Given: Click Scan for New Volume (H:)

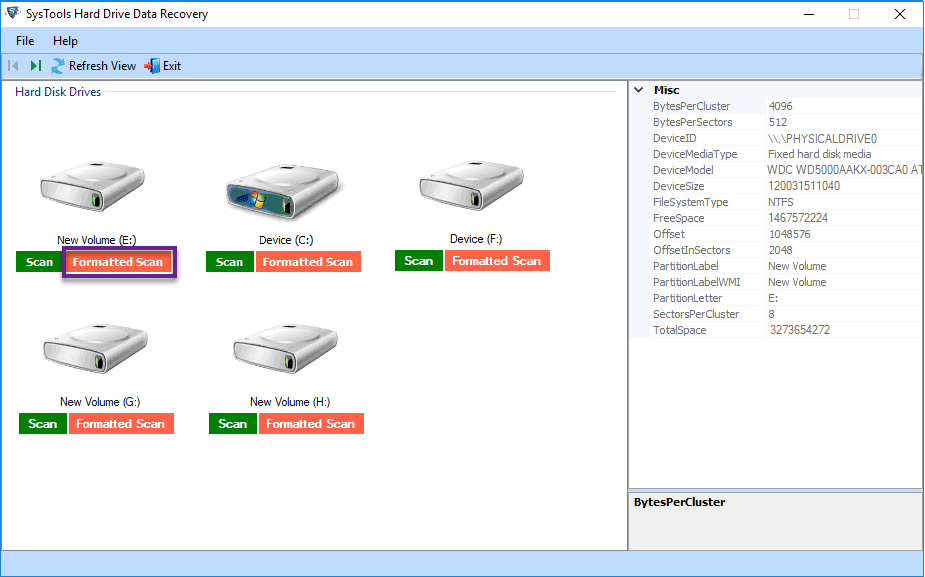Looking at the screenshot, I should [232, 424].
